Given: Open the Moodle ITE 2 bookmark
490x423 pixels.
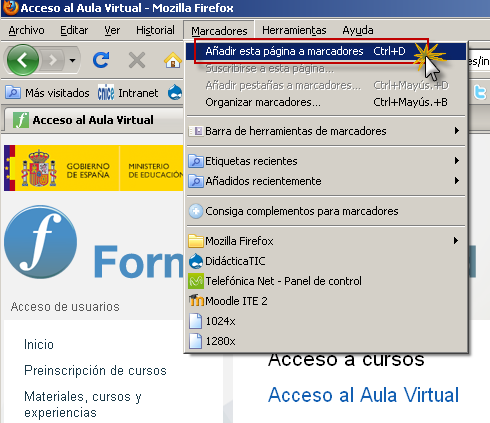Looking at the screenshot, I should click(326, 301).
